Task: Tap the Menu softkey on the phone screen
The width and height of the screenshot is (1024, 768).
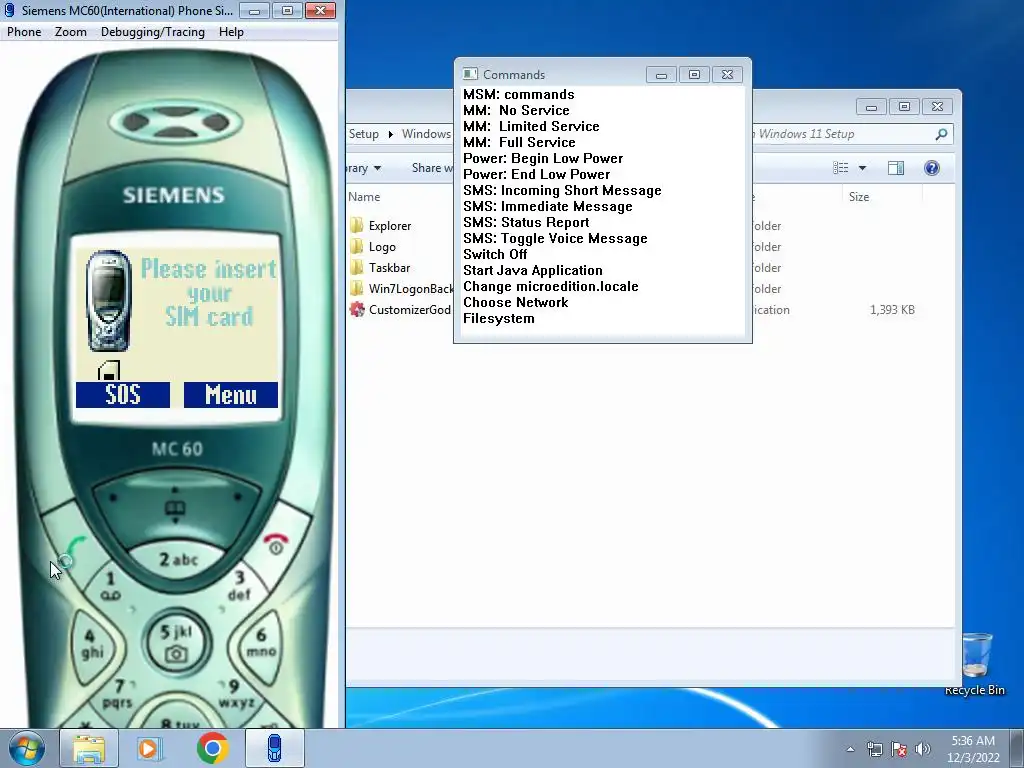Action: (x=231, y=395)
